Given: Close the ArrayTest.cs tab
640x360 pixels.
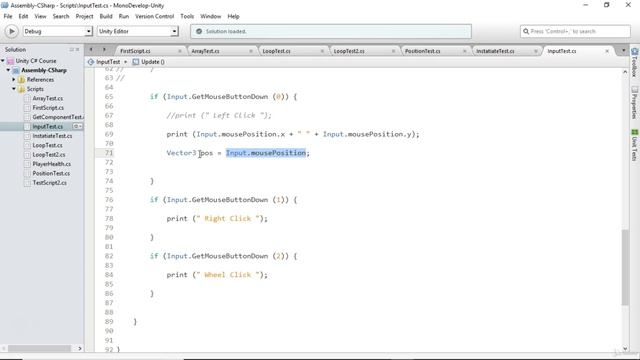Looking at the screenshot, I should click(x=251, y=51).
